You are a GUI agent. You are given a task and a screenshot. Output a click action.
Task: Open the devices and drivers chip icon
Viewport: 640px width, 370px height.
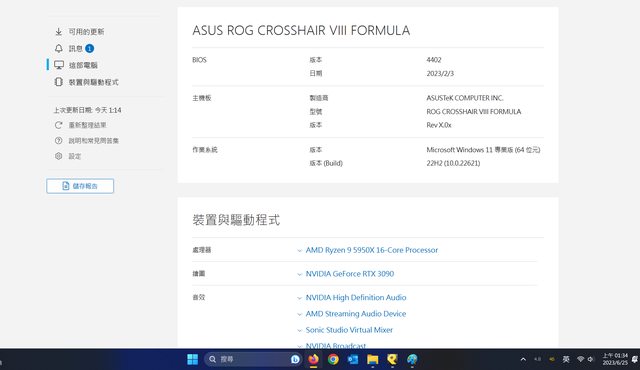58,82
